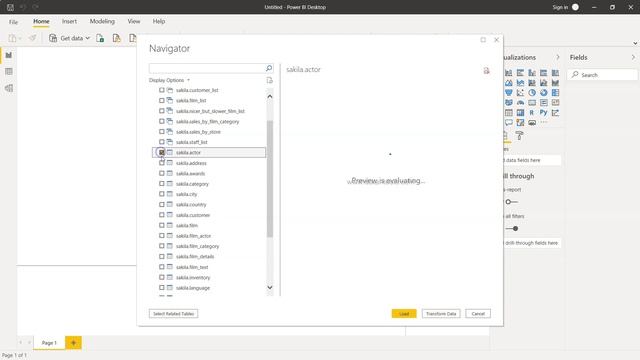Select the R script visual
The image size is (640, 360).
(531, 113)
